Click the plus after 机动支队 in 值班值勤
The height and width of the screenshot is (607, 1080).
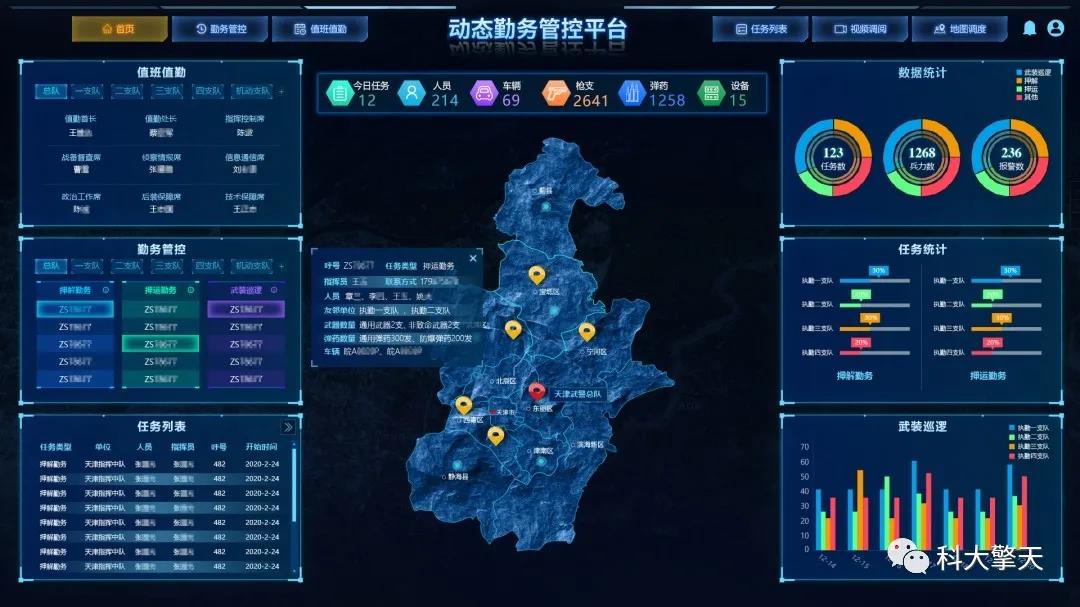(281, 91)
